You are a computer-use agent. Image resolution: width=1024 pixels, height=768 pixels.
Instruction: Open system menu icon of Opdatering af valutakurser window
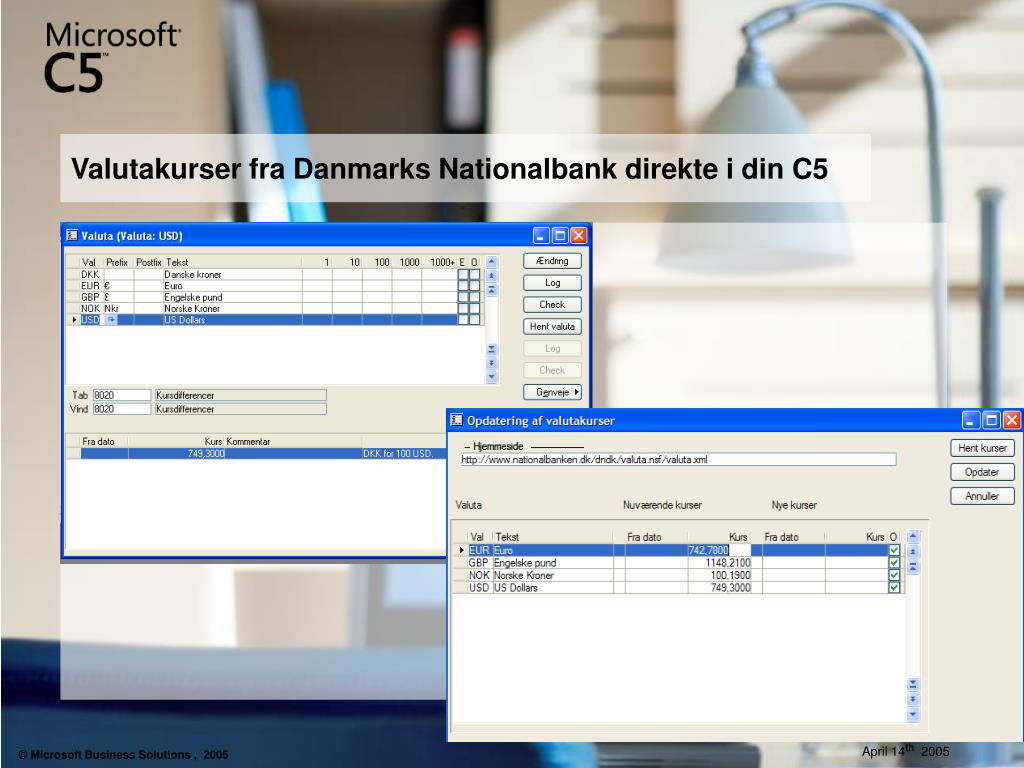point(456,420)
